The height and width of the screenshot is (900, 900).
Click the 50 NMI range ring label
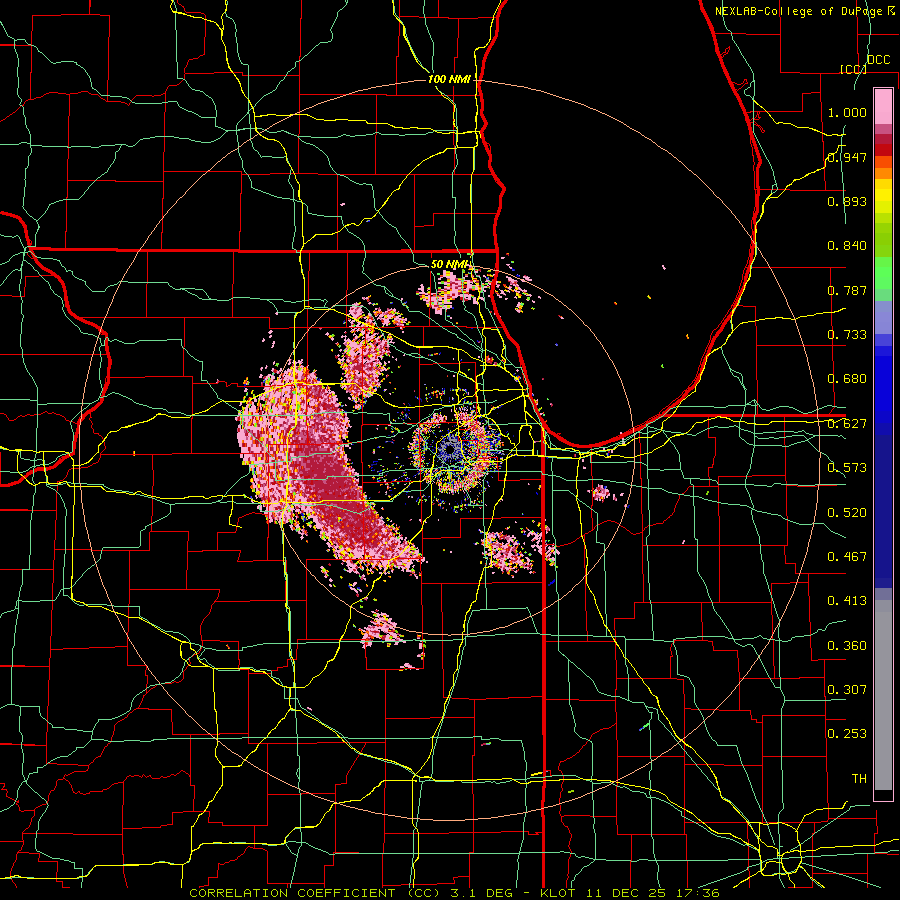click(x=451, y=264)
